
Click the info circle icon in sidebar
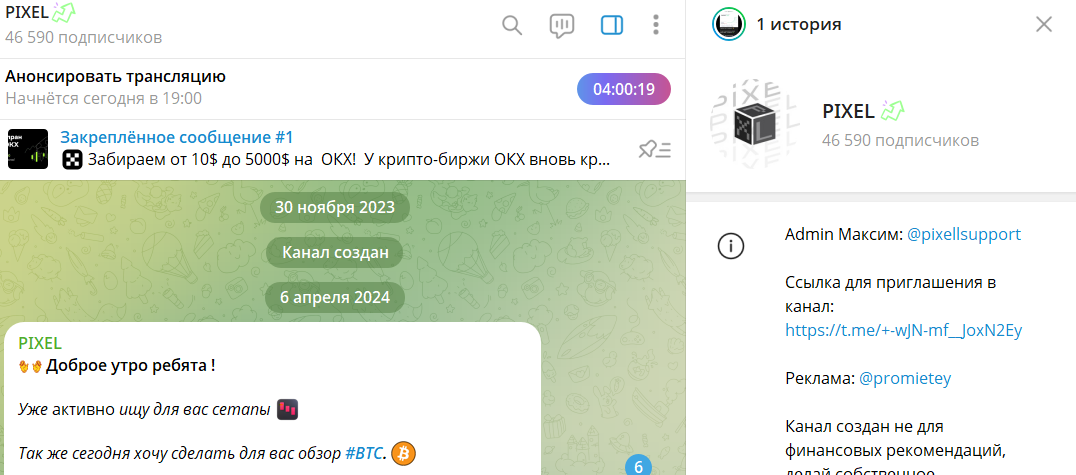tap(730, 246)
